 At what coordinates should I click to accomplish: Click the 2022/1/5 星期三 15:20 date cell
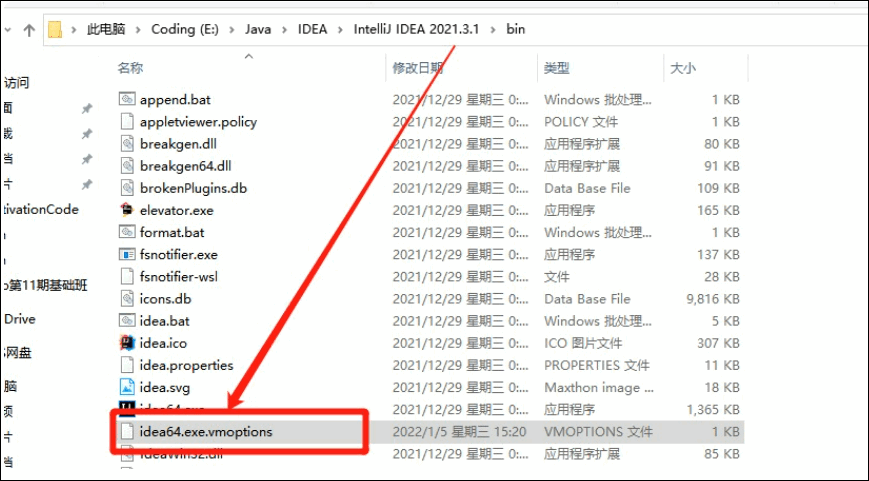coord(459,432)
